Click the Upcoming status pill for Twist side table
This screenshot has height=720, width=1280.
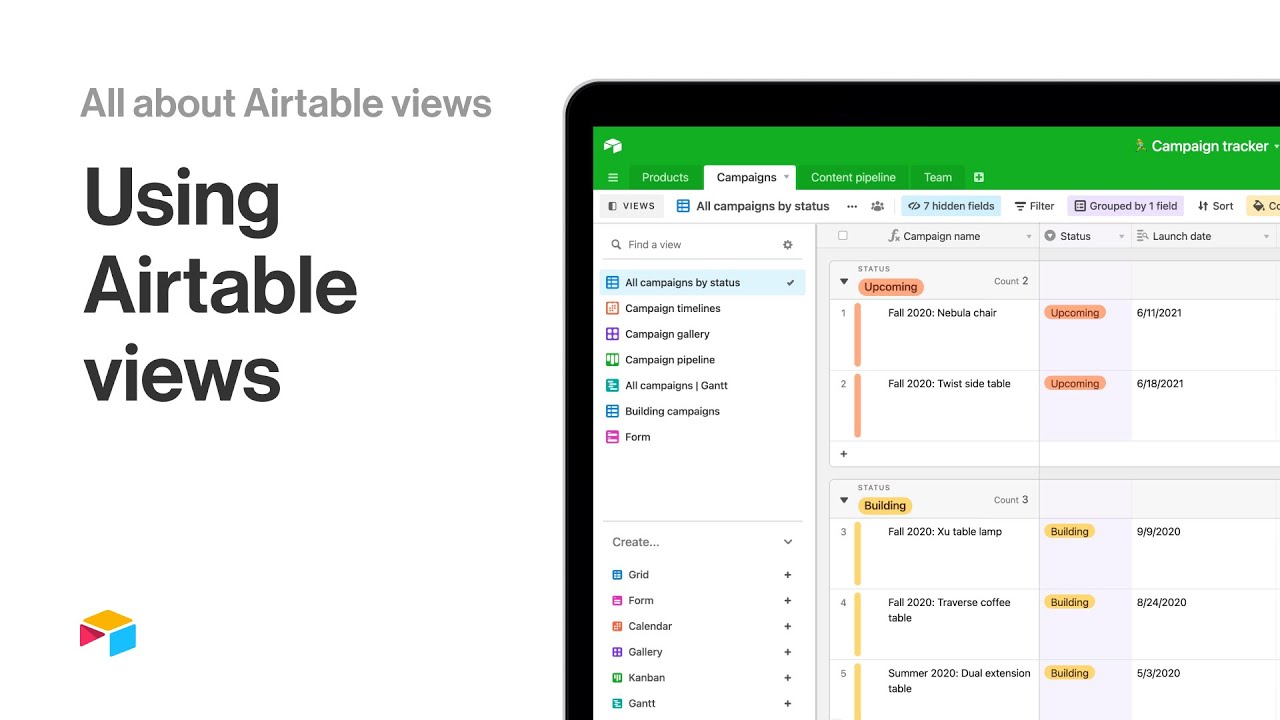tap(1075, 384)
